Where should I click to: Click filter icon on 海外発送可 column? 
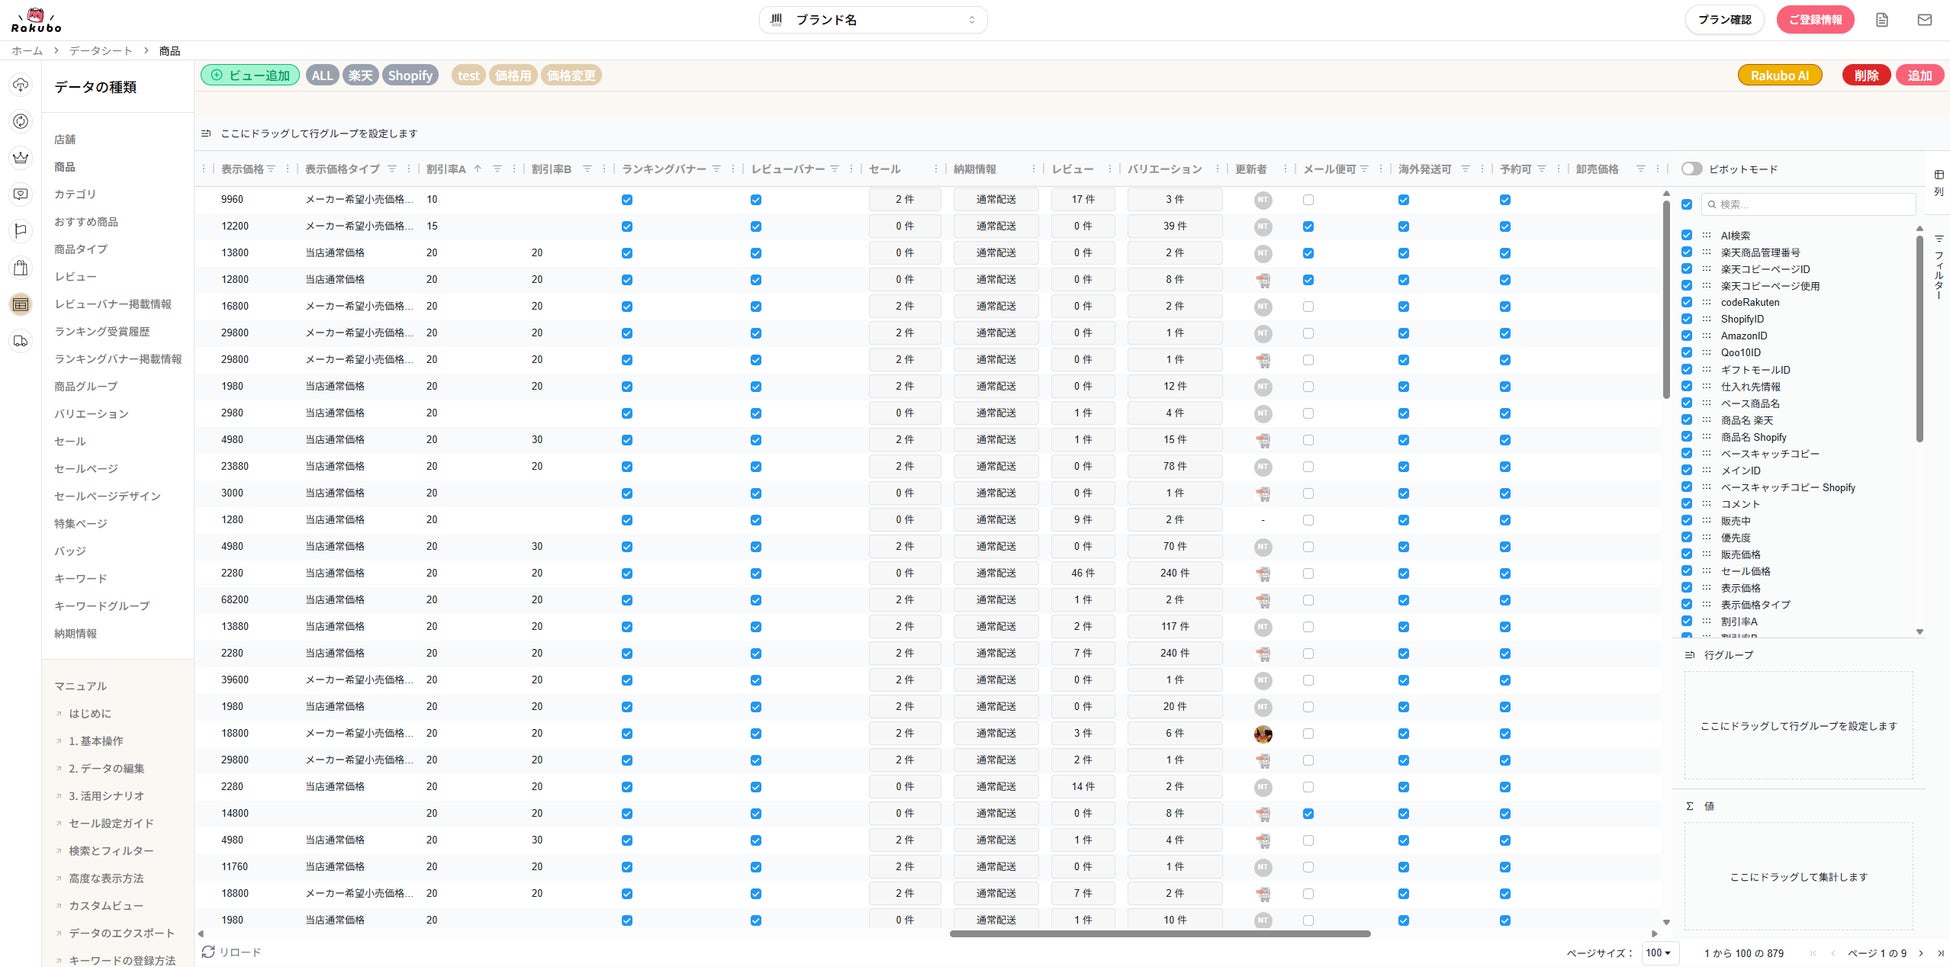(1465, 169)
